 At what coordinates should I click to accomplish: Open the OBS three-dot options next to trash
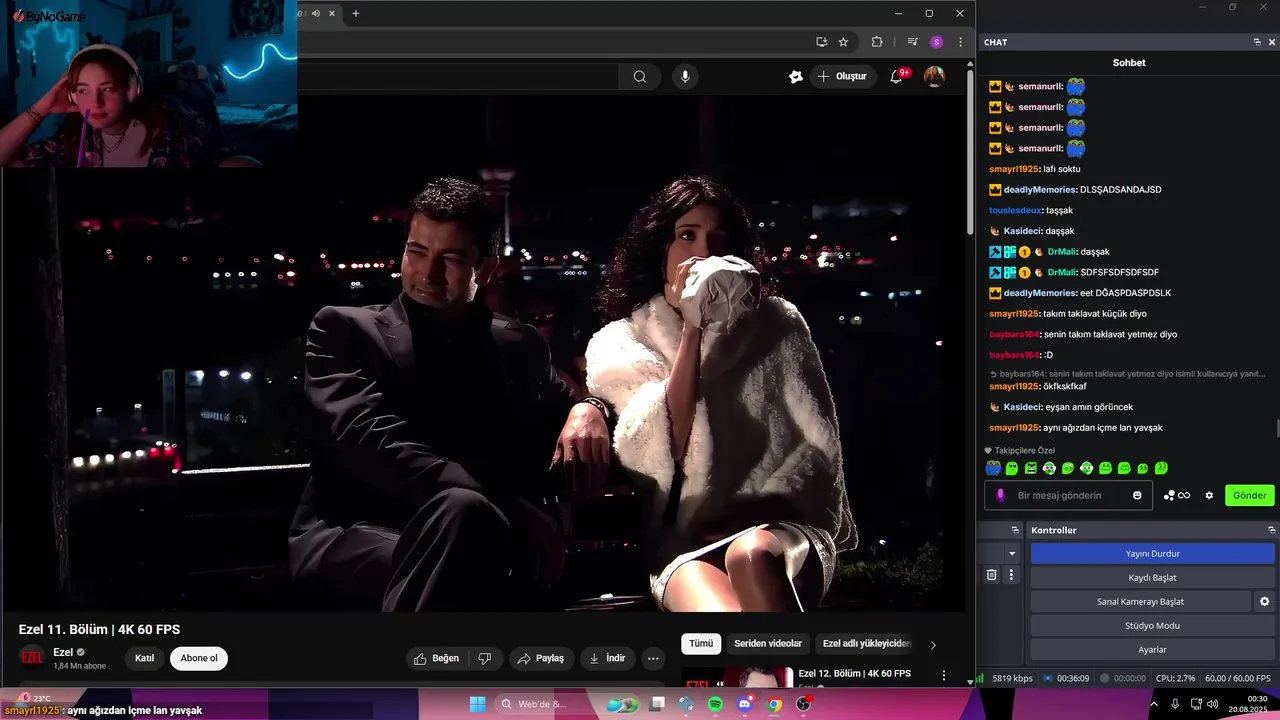1011,575
